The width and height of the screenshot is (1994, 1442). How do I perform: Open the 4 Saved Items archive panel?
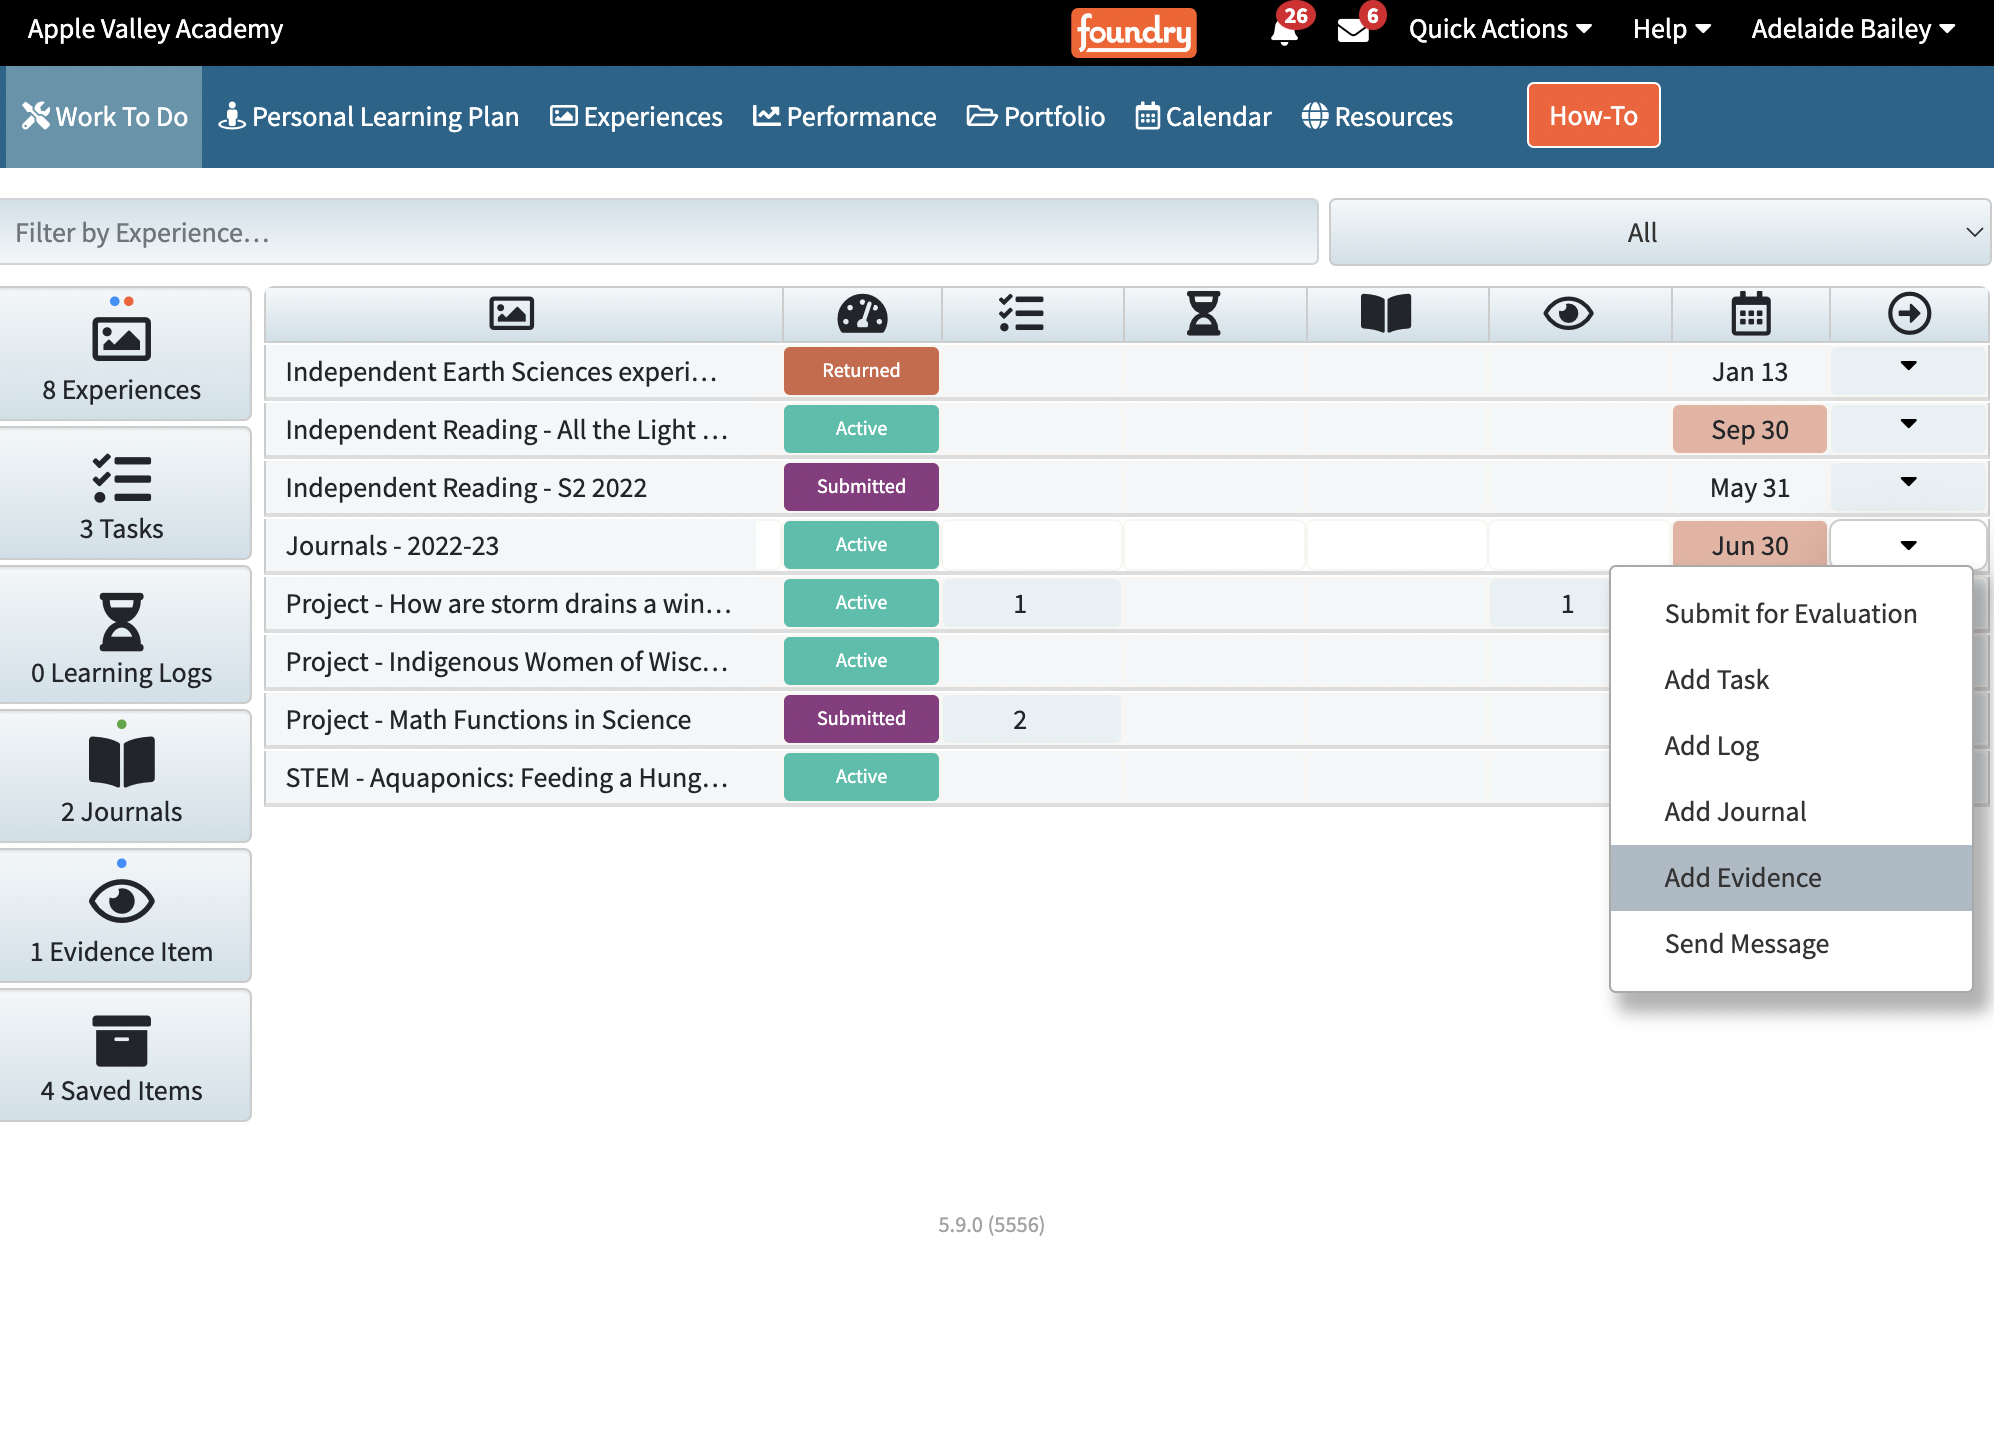[122, 1056]
